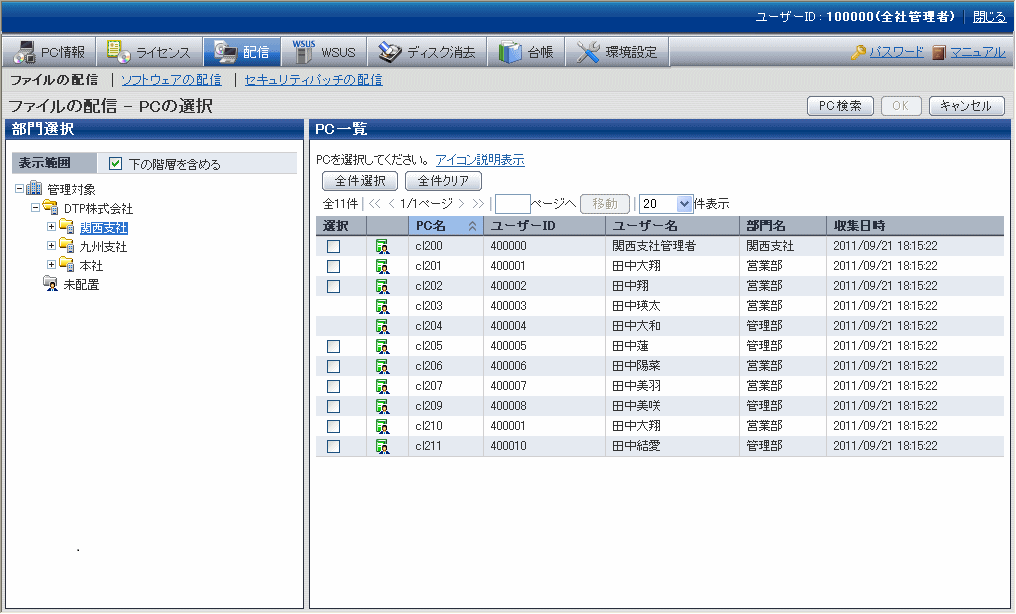Click the PC icon in cl200 row

point(382,246)
